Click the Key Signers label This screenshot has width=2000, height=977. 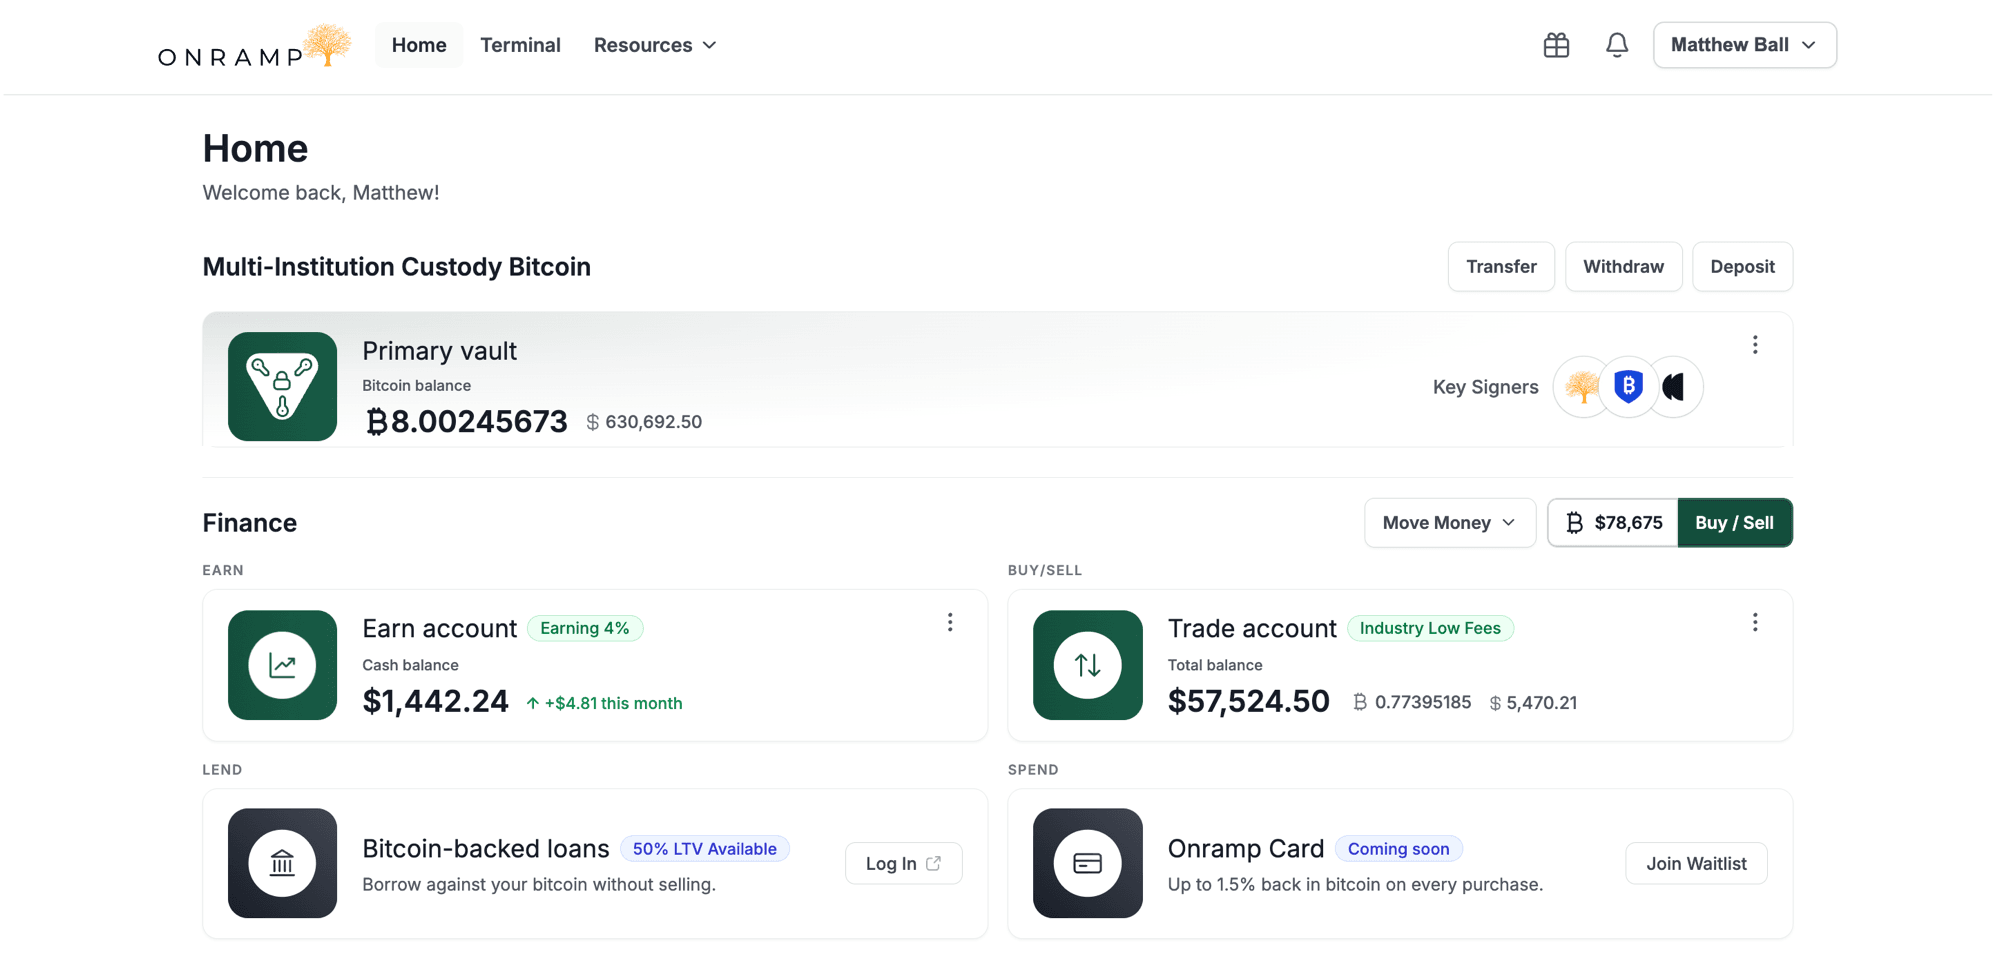click(x=1485, y=387)
